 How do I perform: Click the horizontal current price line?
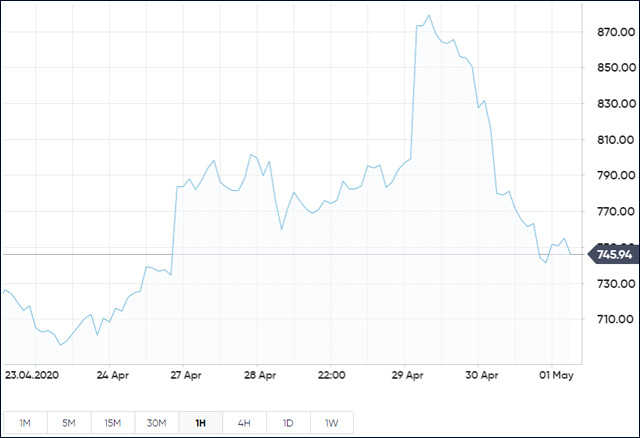click(300, 254)
